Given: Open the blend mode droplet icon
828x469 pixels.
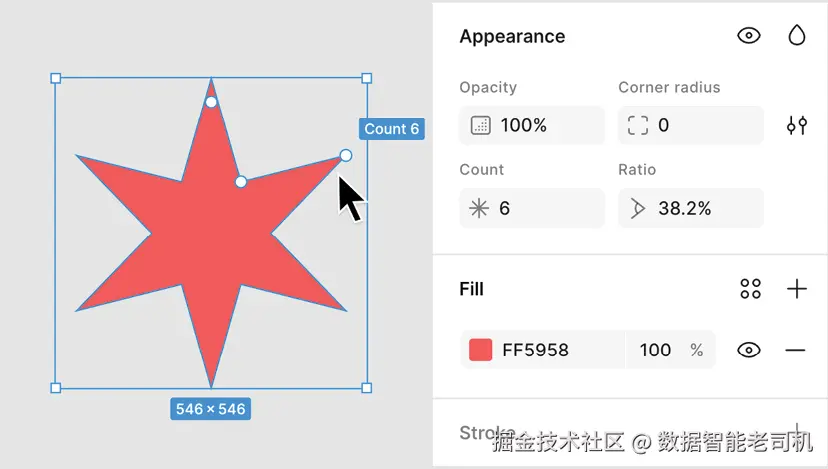Looking at the screenshot, I should pyautogui.click(x=796, y=36).
